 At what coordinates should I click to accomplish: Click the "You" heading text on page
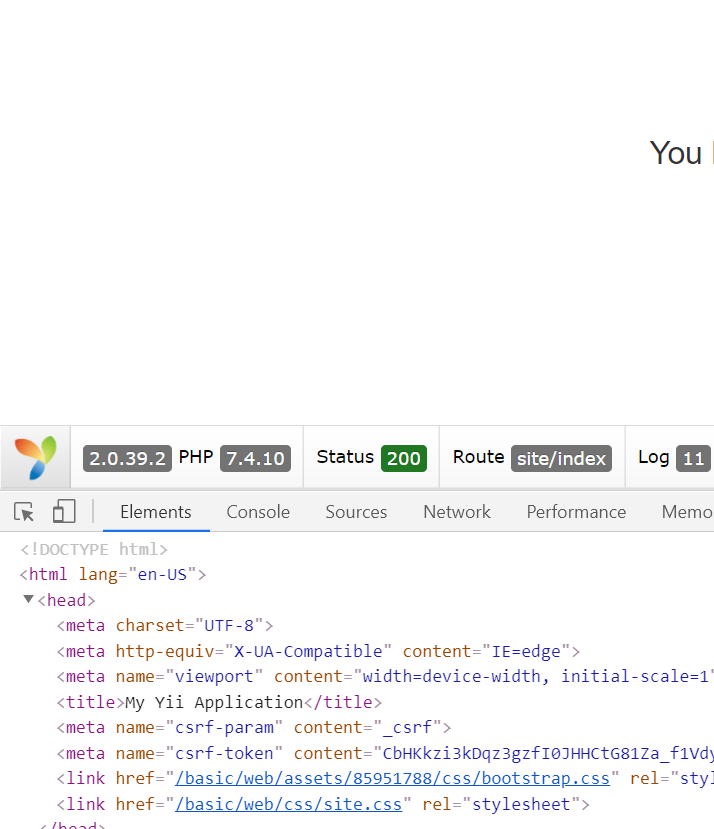(x=675, y=153)
